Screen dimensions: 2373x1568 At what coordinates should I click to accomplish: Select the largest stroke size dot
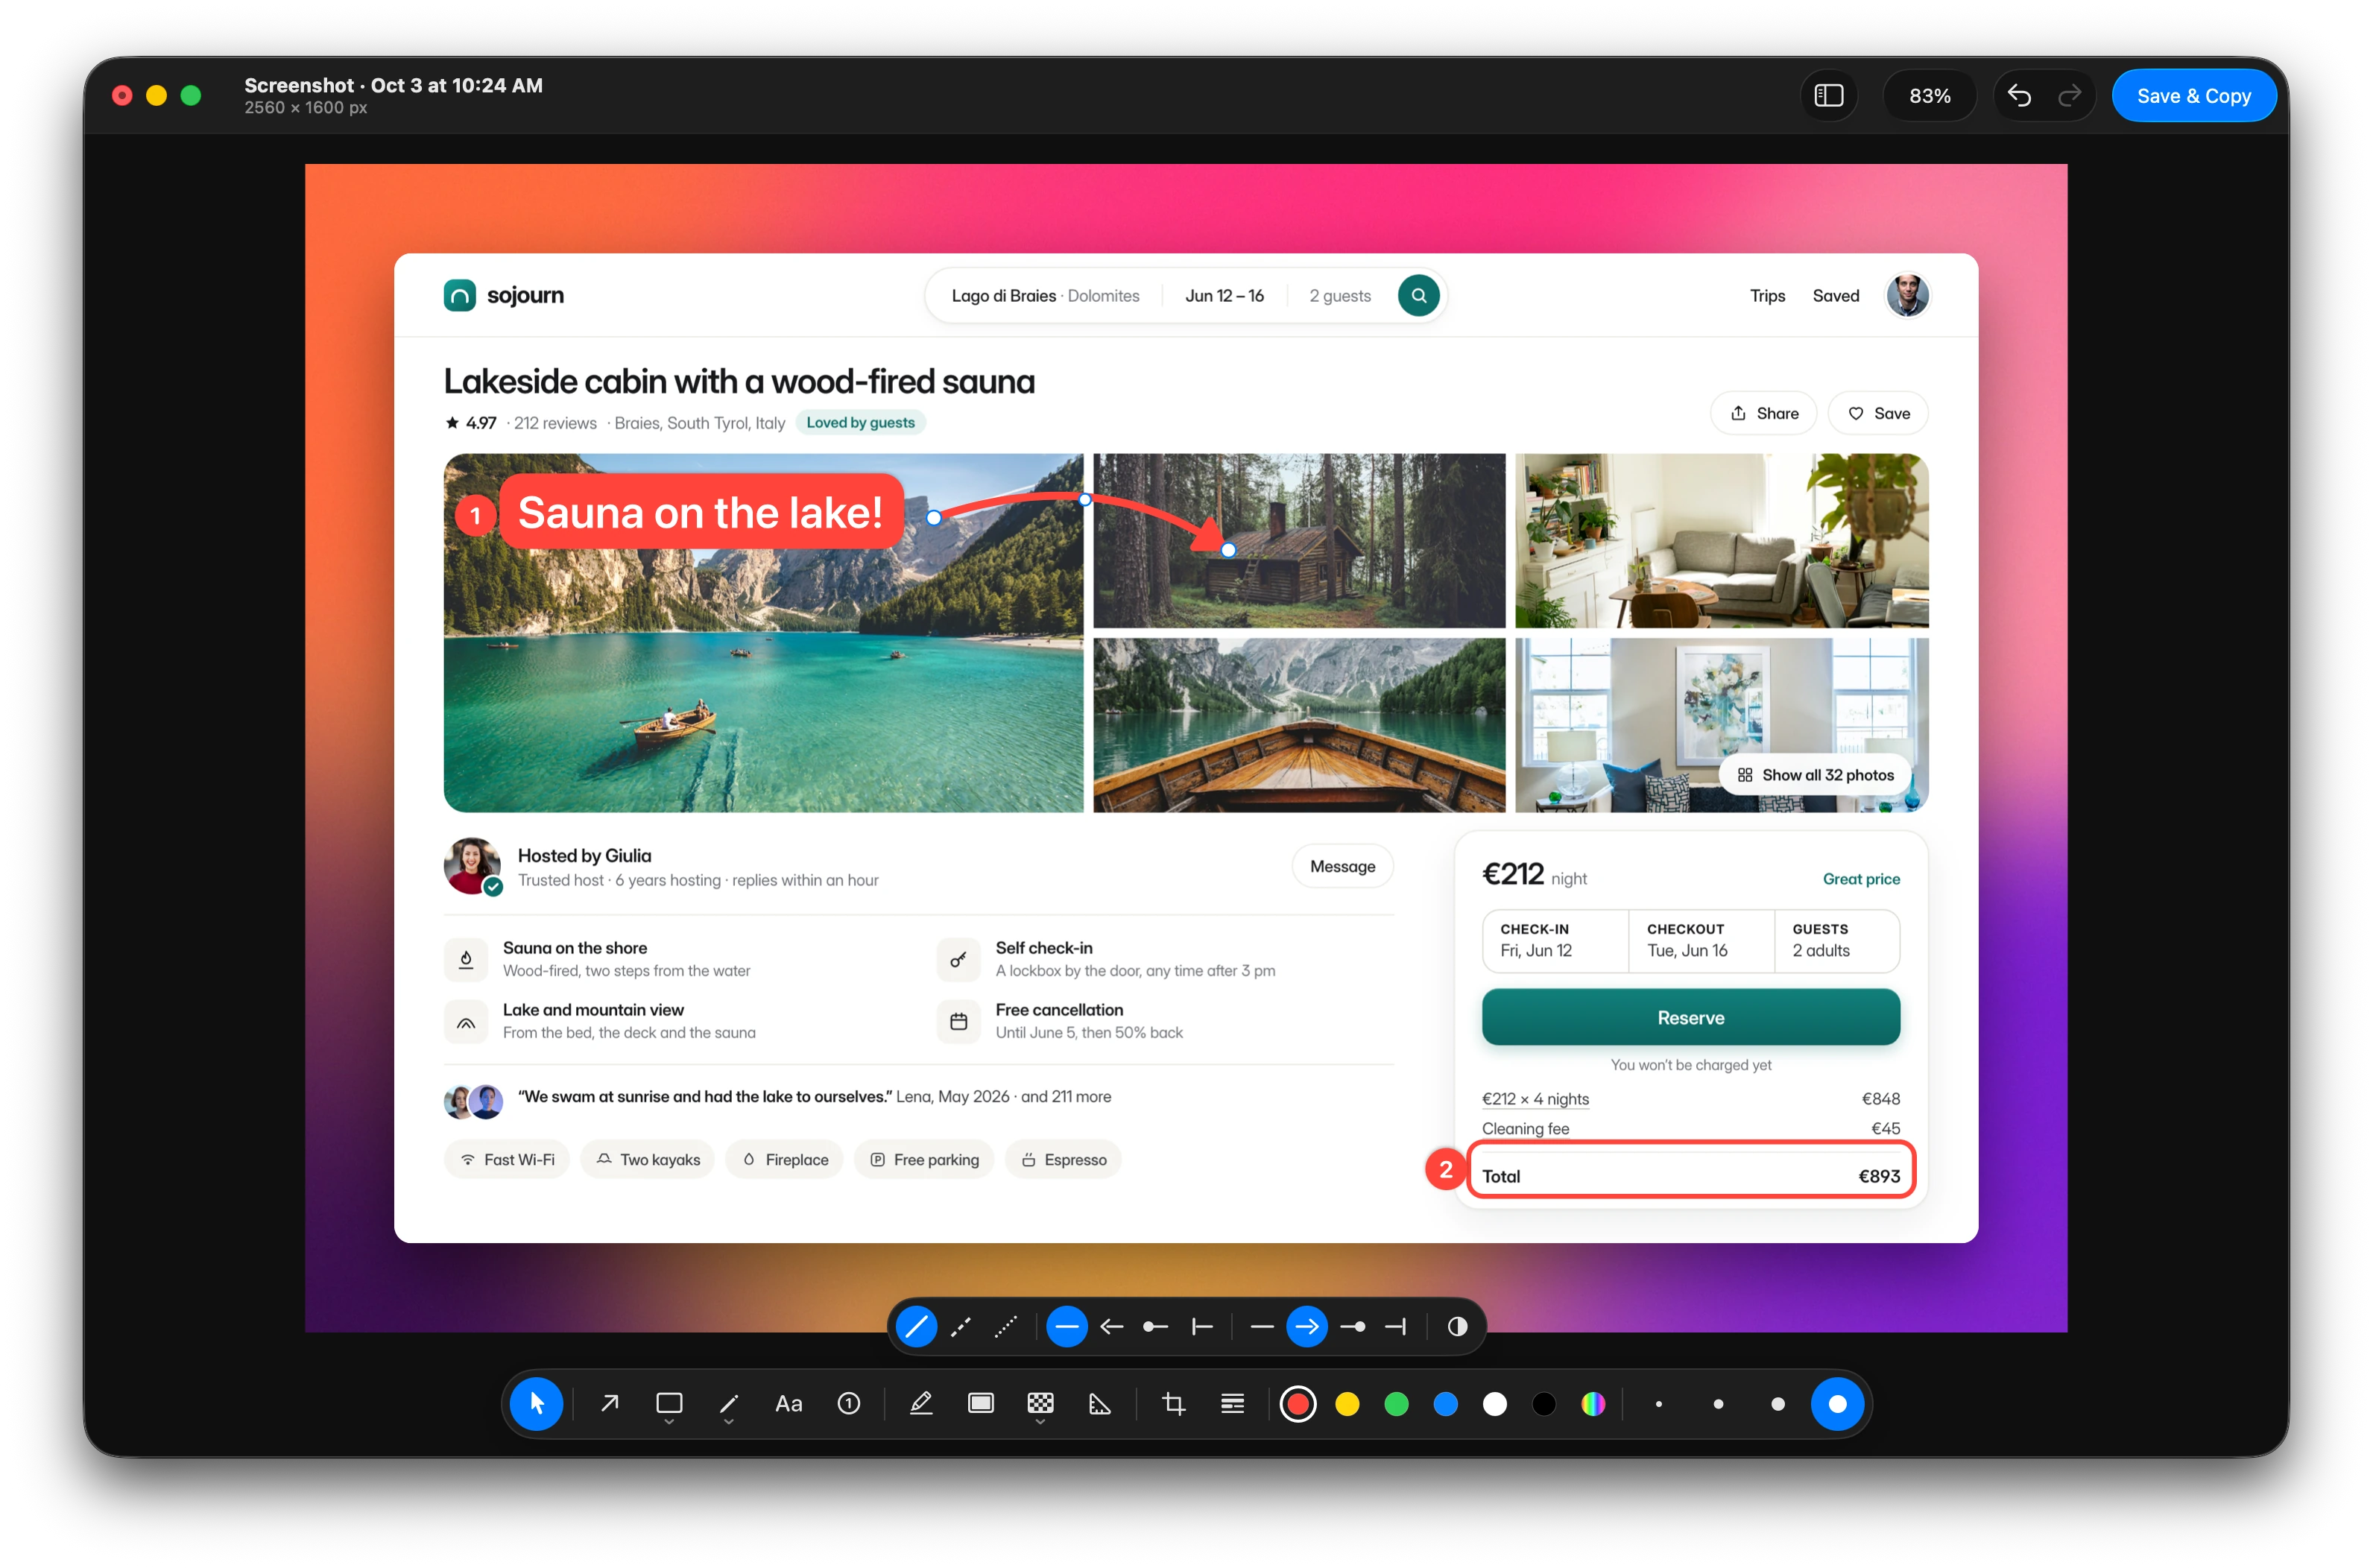tap(1837, 1404)
